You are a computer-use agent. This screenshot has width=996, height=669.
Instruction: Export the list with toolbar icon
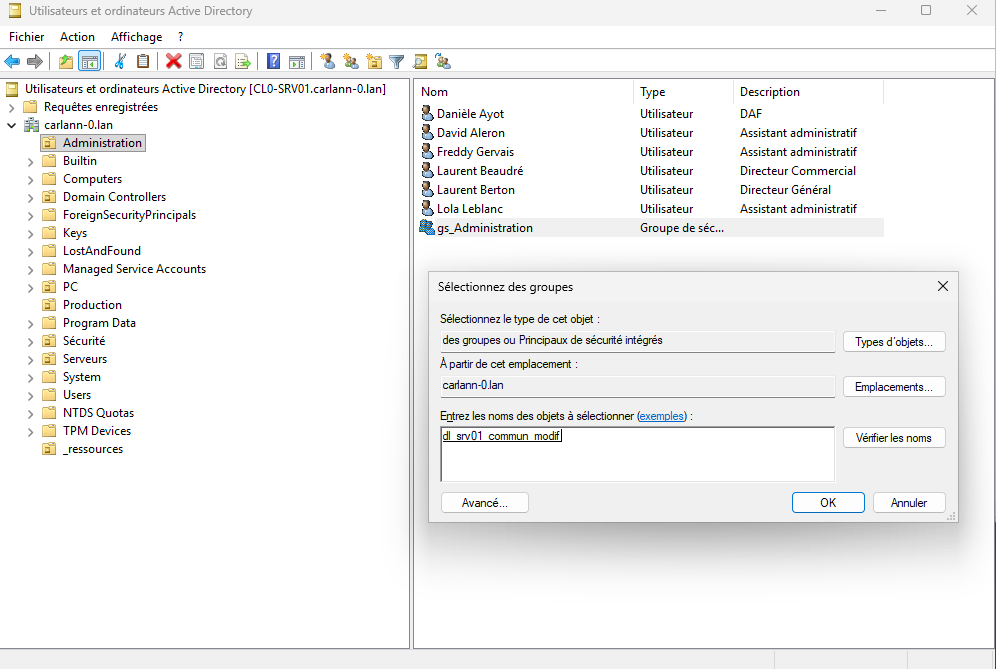[x=243, y=62]
